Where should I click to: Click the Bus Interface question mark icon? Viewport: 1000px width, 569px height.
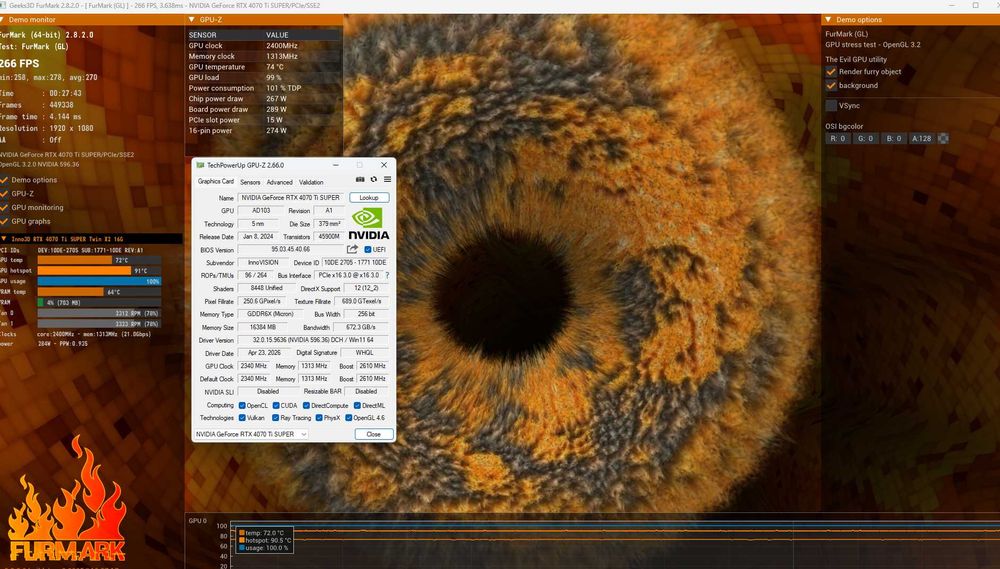click(x=387, y=276)
